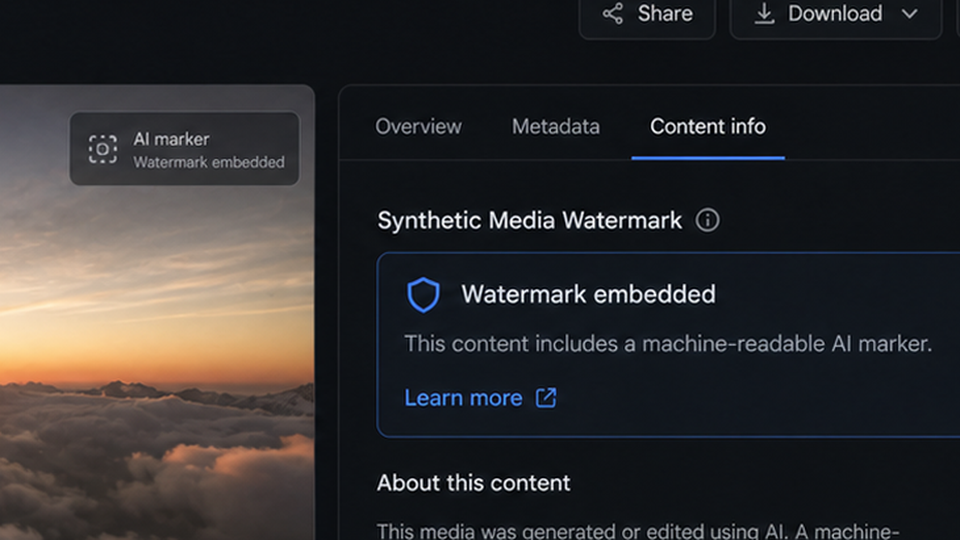Screen dimensions: 960x540
Task: Click the share network icon
Action: [x=613, y=13]
